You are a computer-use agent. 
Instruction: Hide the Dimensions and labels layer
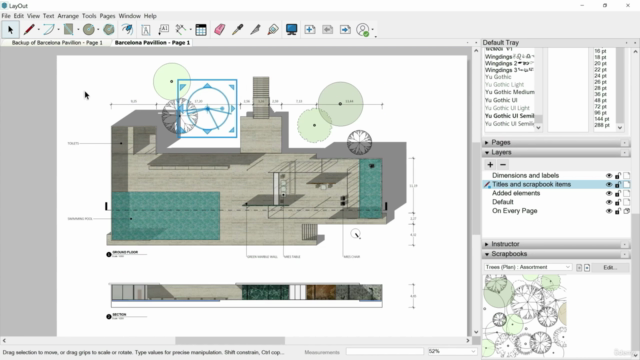coord(609,176)
